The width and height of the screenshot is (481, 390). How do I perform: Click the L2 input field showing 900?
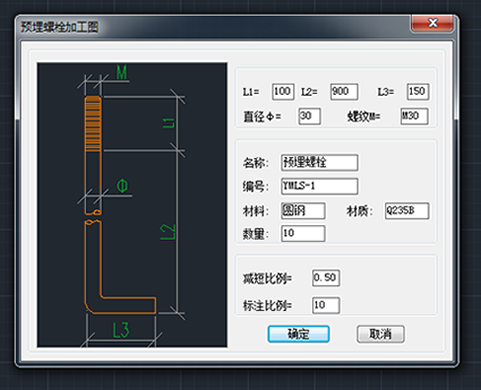[x=344, y=92]
